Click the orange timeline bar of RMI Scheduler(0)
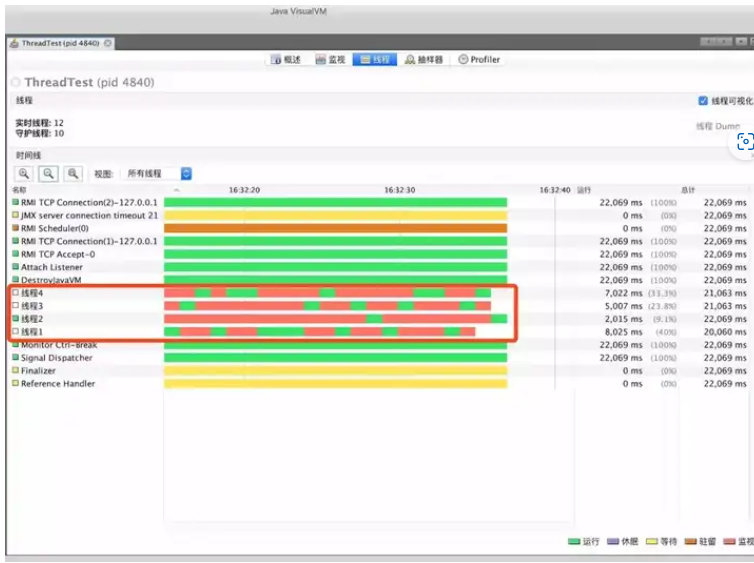The height and width of the screenshot is (563, 754). click(x=336, y=228)
